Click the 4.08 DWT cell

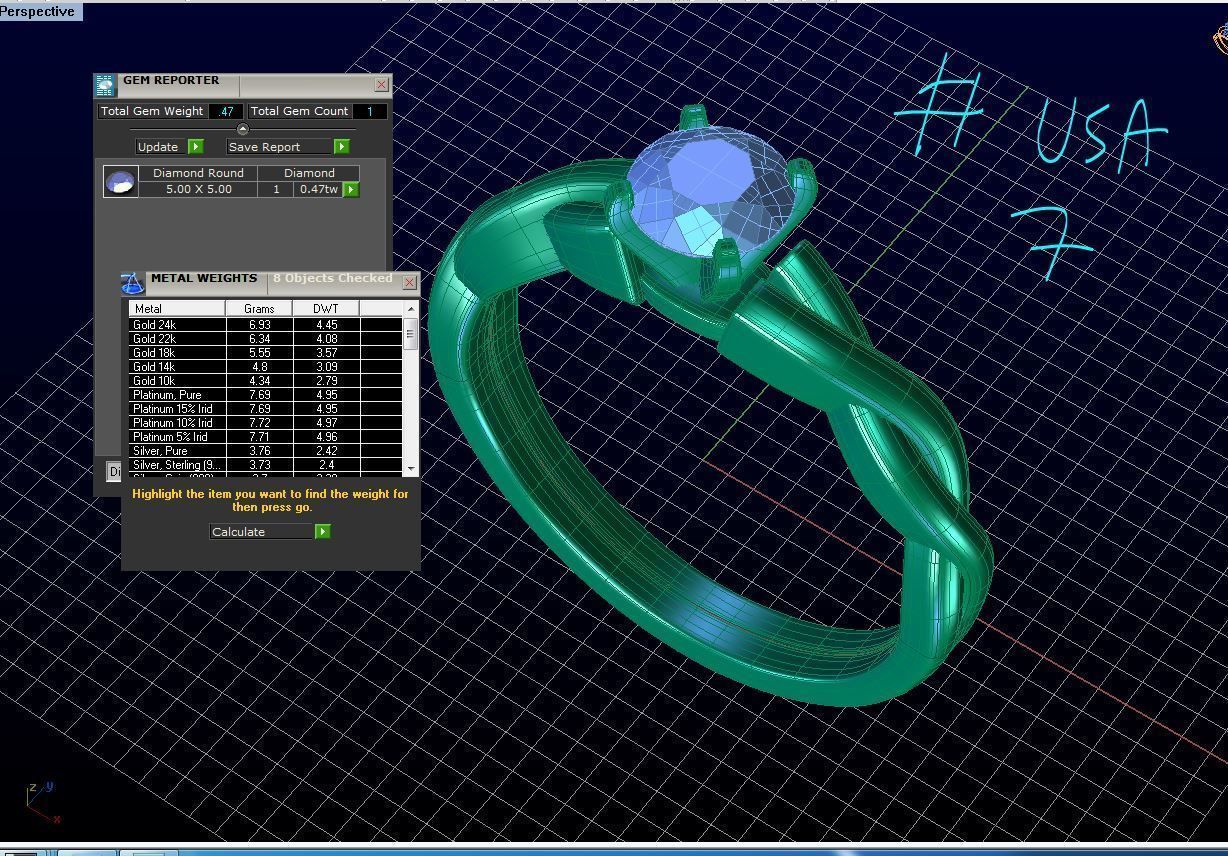326,339
